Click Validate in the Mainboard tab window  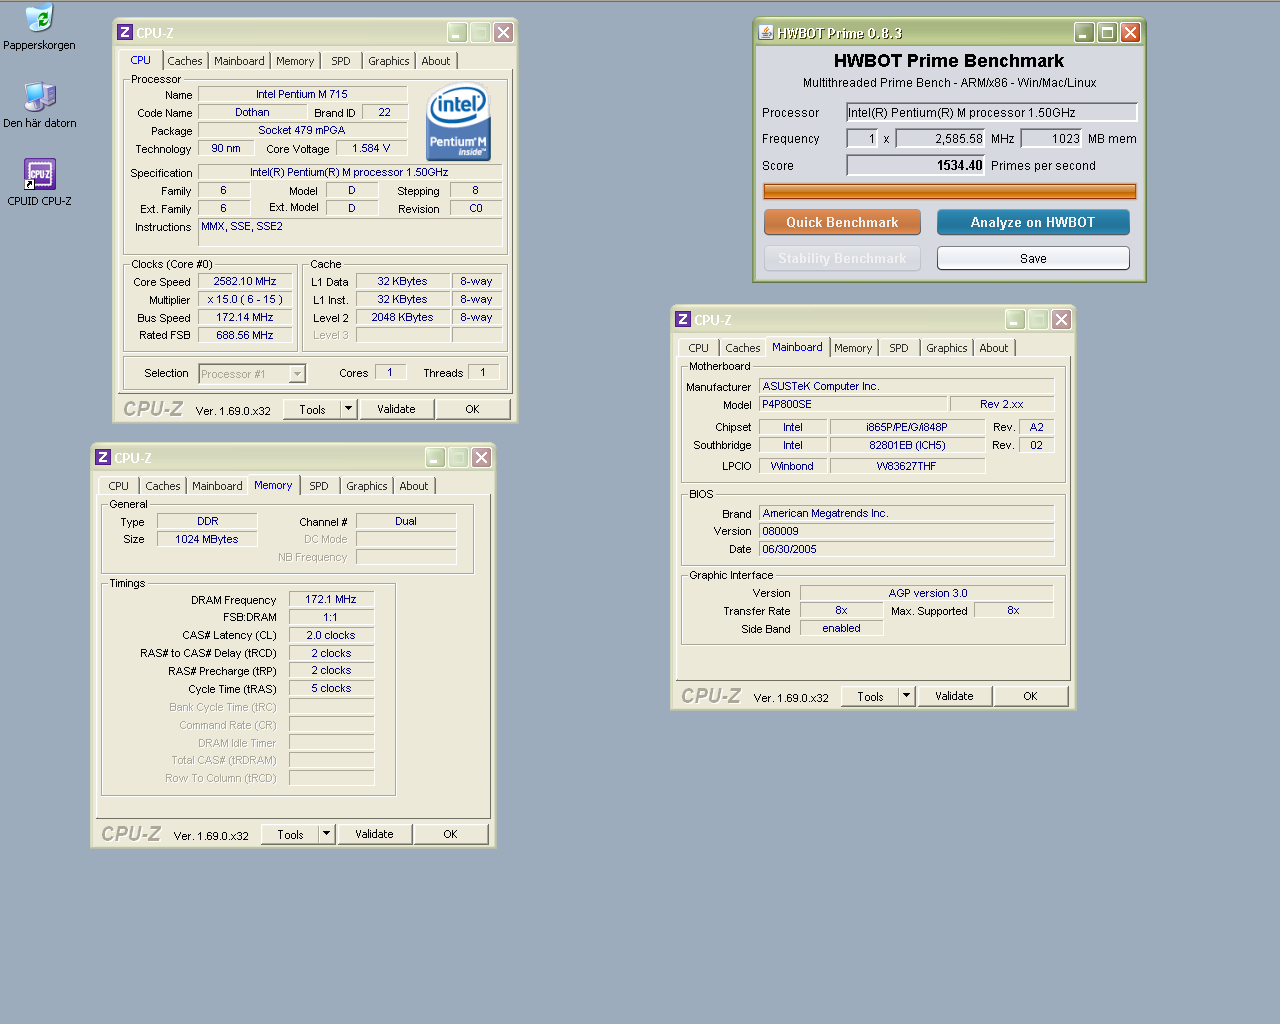tap(954, 696)
